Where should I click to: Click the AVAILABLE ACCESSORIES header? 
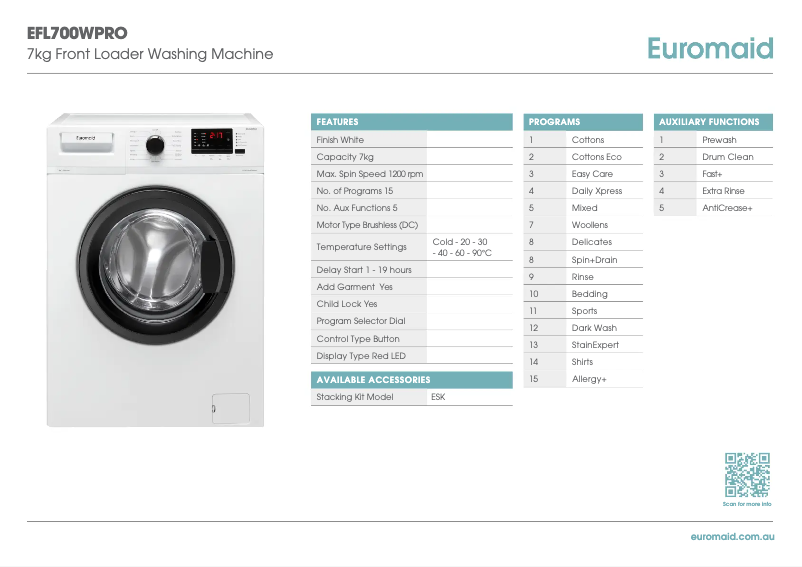(411, 380)
